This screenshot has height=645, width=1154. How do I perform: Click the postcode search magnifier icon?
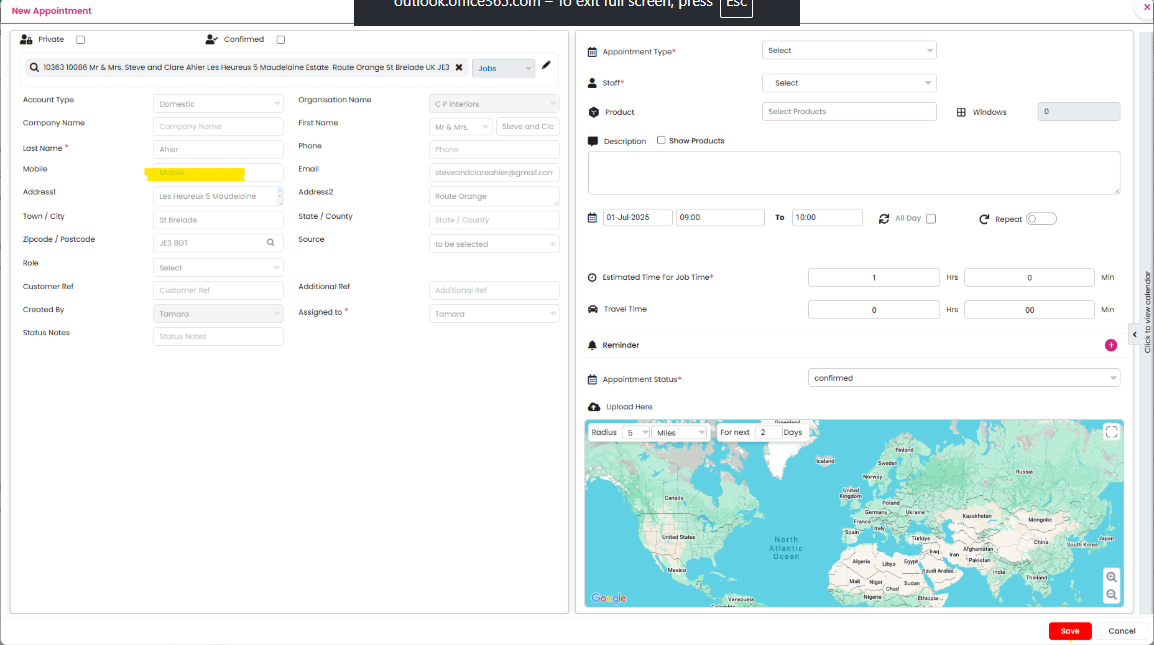coord(270,243)
